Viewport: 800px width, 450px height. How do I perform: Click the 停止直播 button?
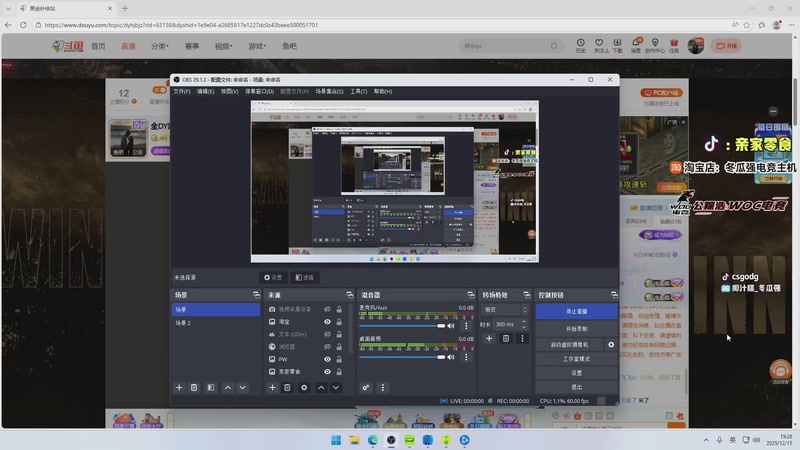(576, 311)
